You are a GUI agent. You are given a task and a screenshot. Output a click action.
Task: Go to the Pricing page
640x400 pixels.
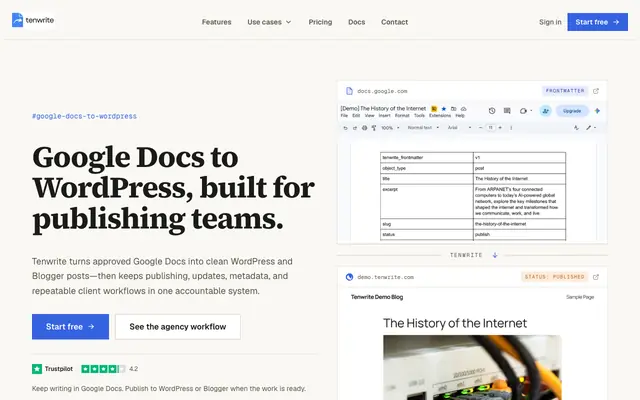[320, 22]
